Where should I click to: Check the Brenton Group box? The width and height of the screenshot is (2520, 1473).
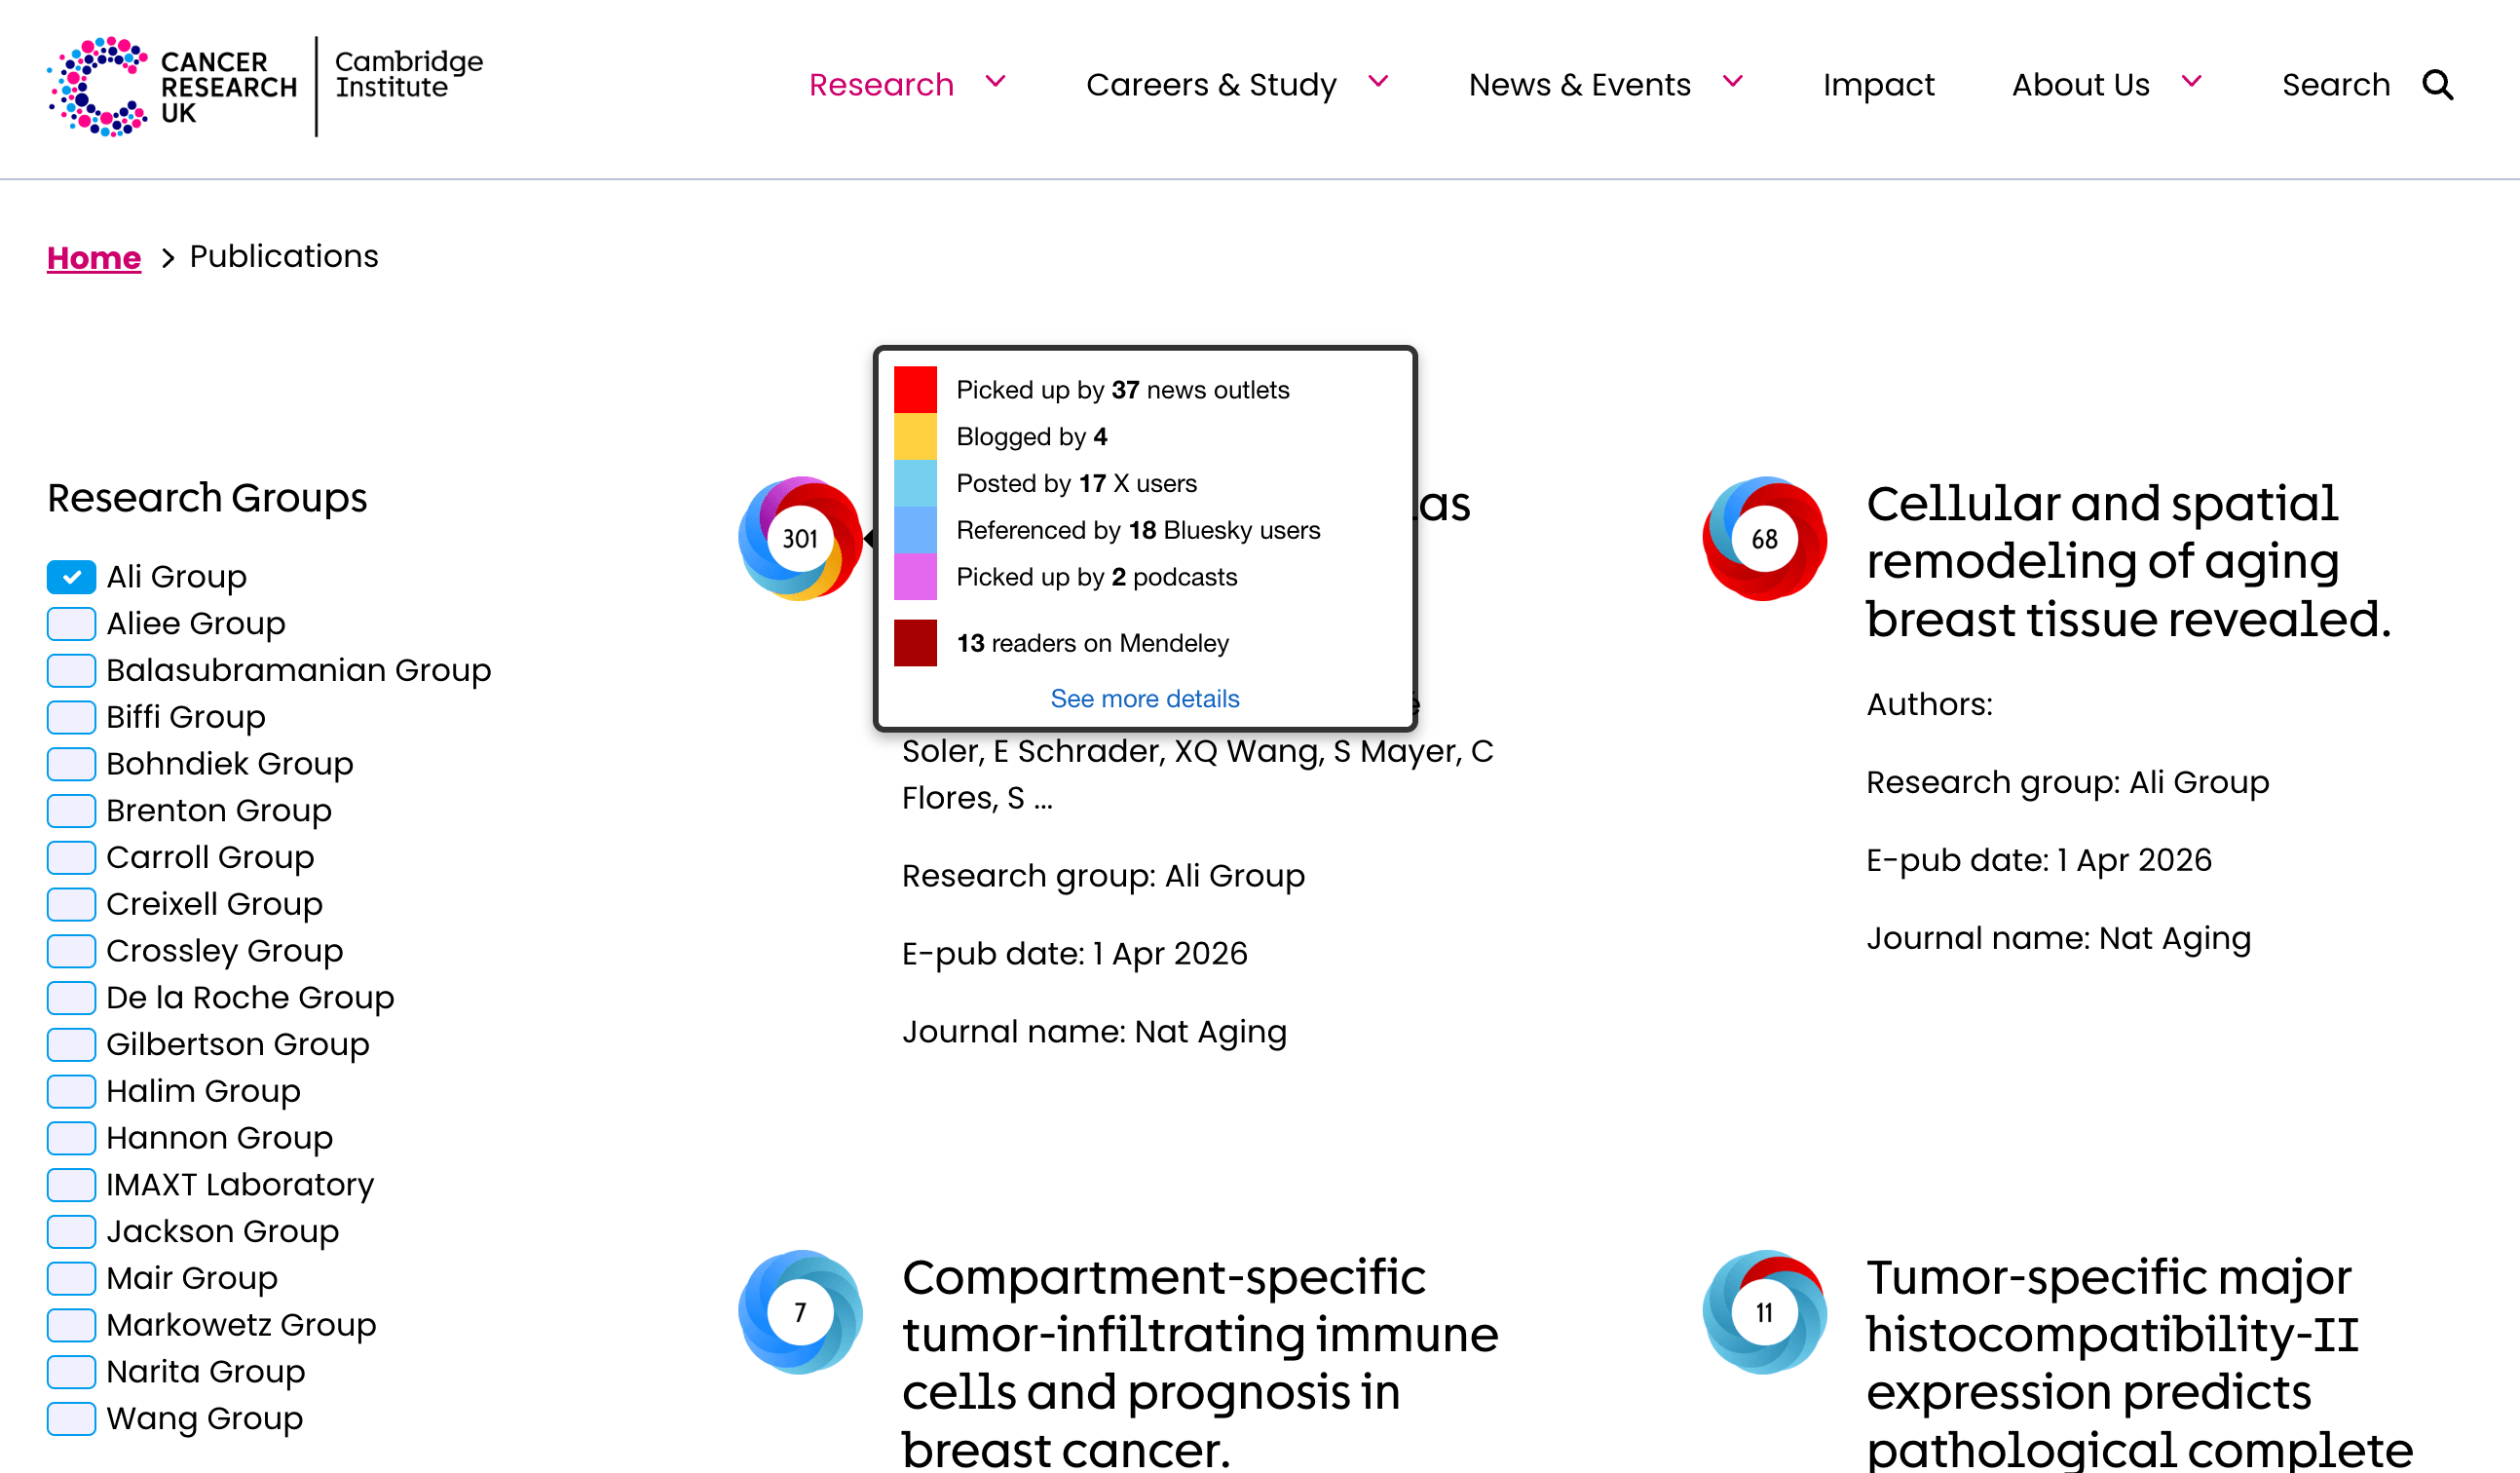71,810
